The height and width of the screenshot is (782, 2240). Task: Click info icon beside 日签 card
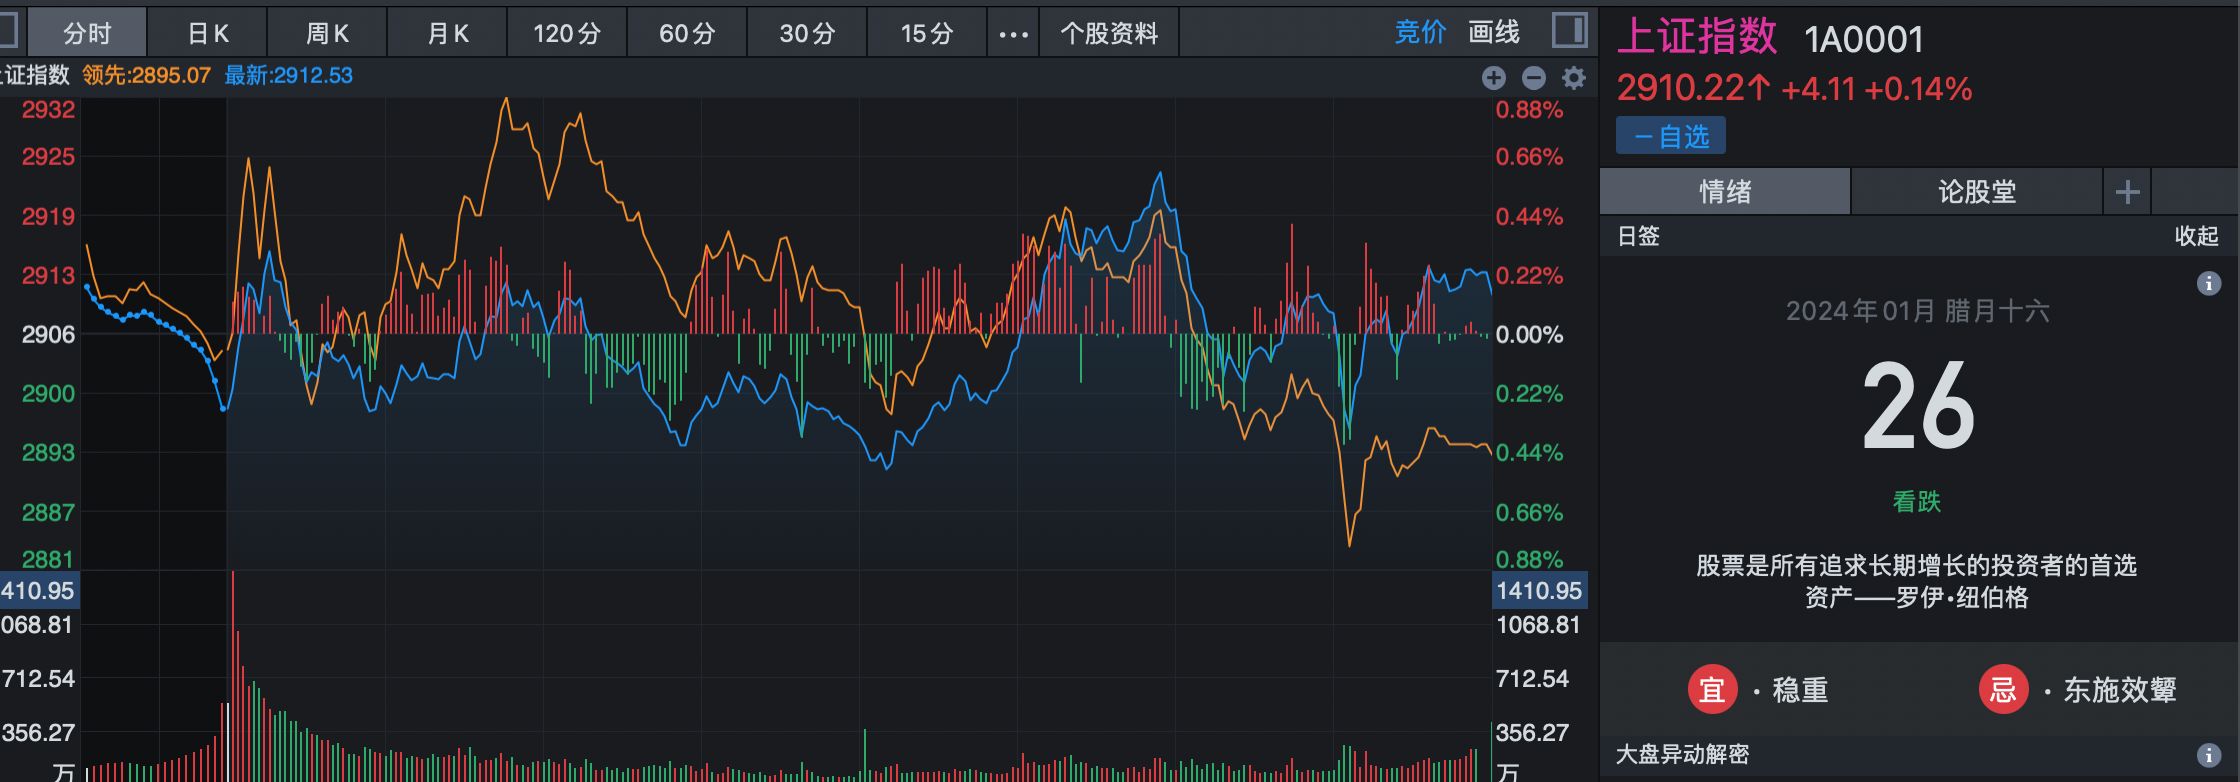coord(2209,284)
